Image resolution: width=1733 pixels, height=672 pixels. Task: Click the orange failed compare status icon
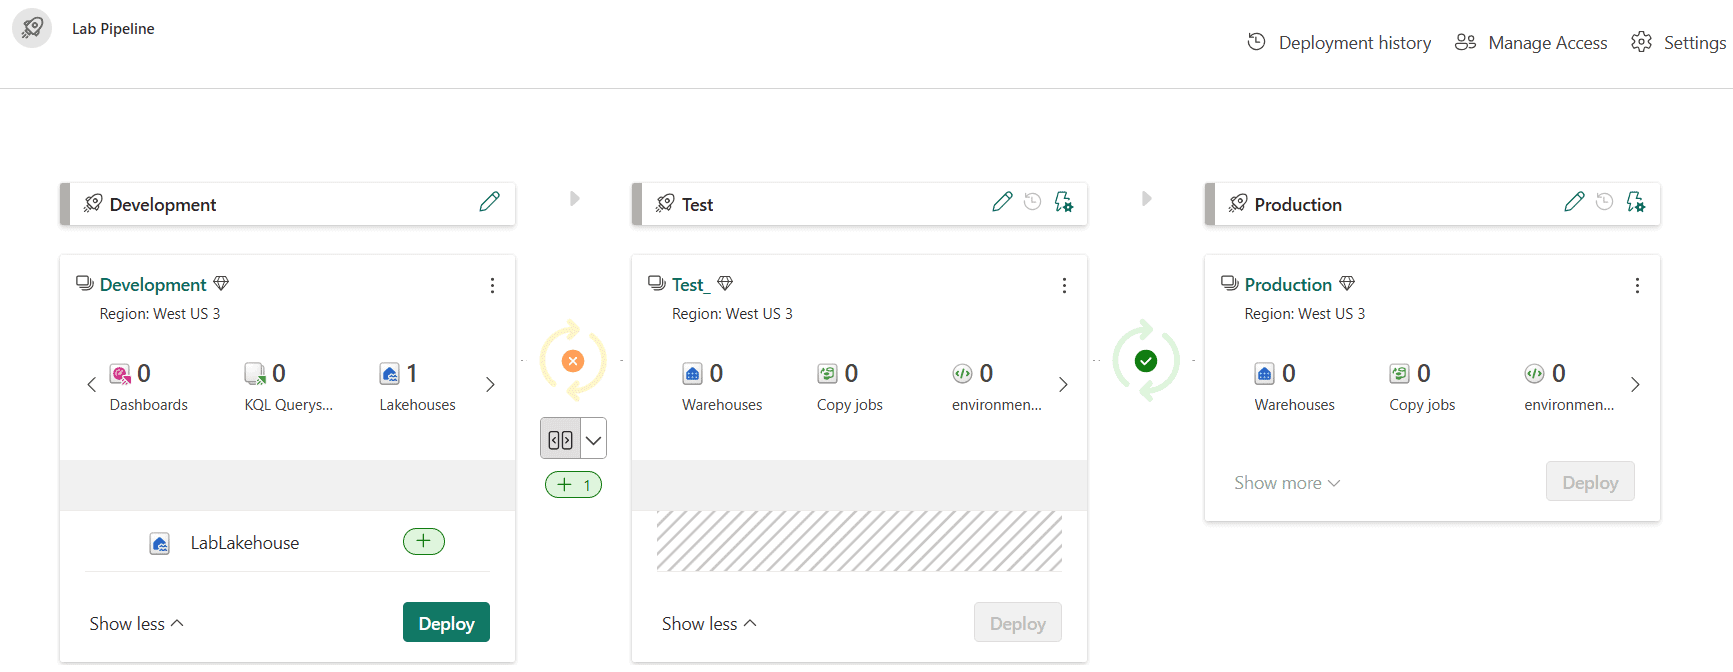573,361
